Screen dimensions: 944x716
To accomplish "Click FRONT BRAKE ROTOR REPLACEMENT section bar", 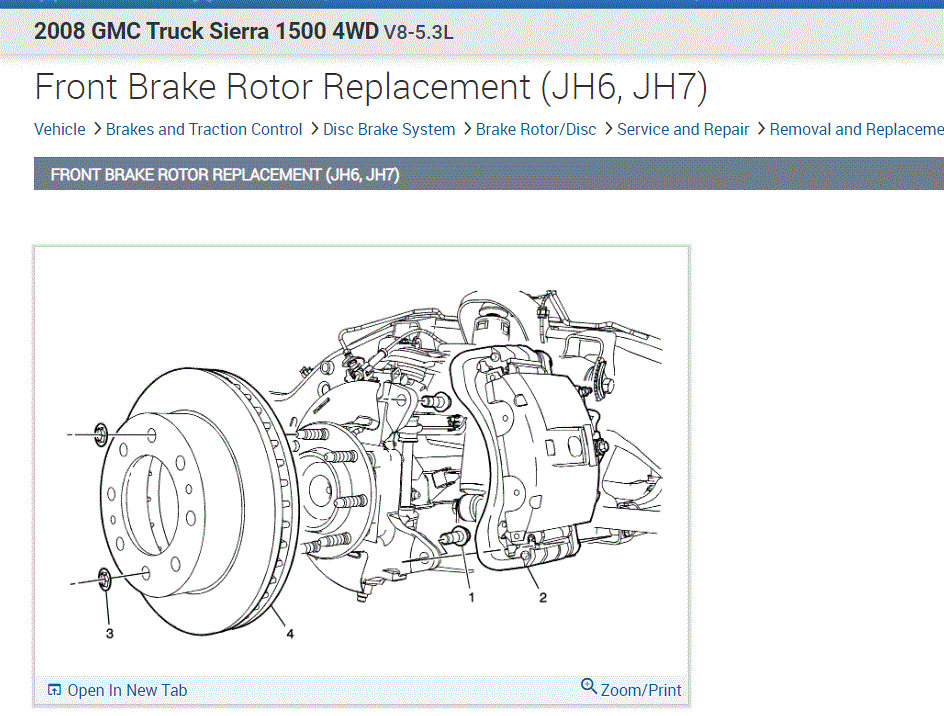I will [x=489, y=174].
